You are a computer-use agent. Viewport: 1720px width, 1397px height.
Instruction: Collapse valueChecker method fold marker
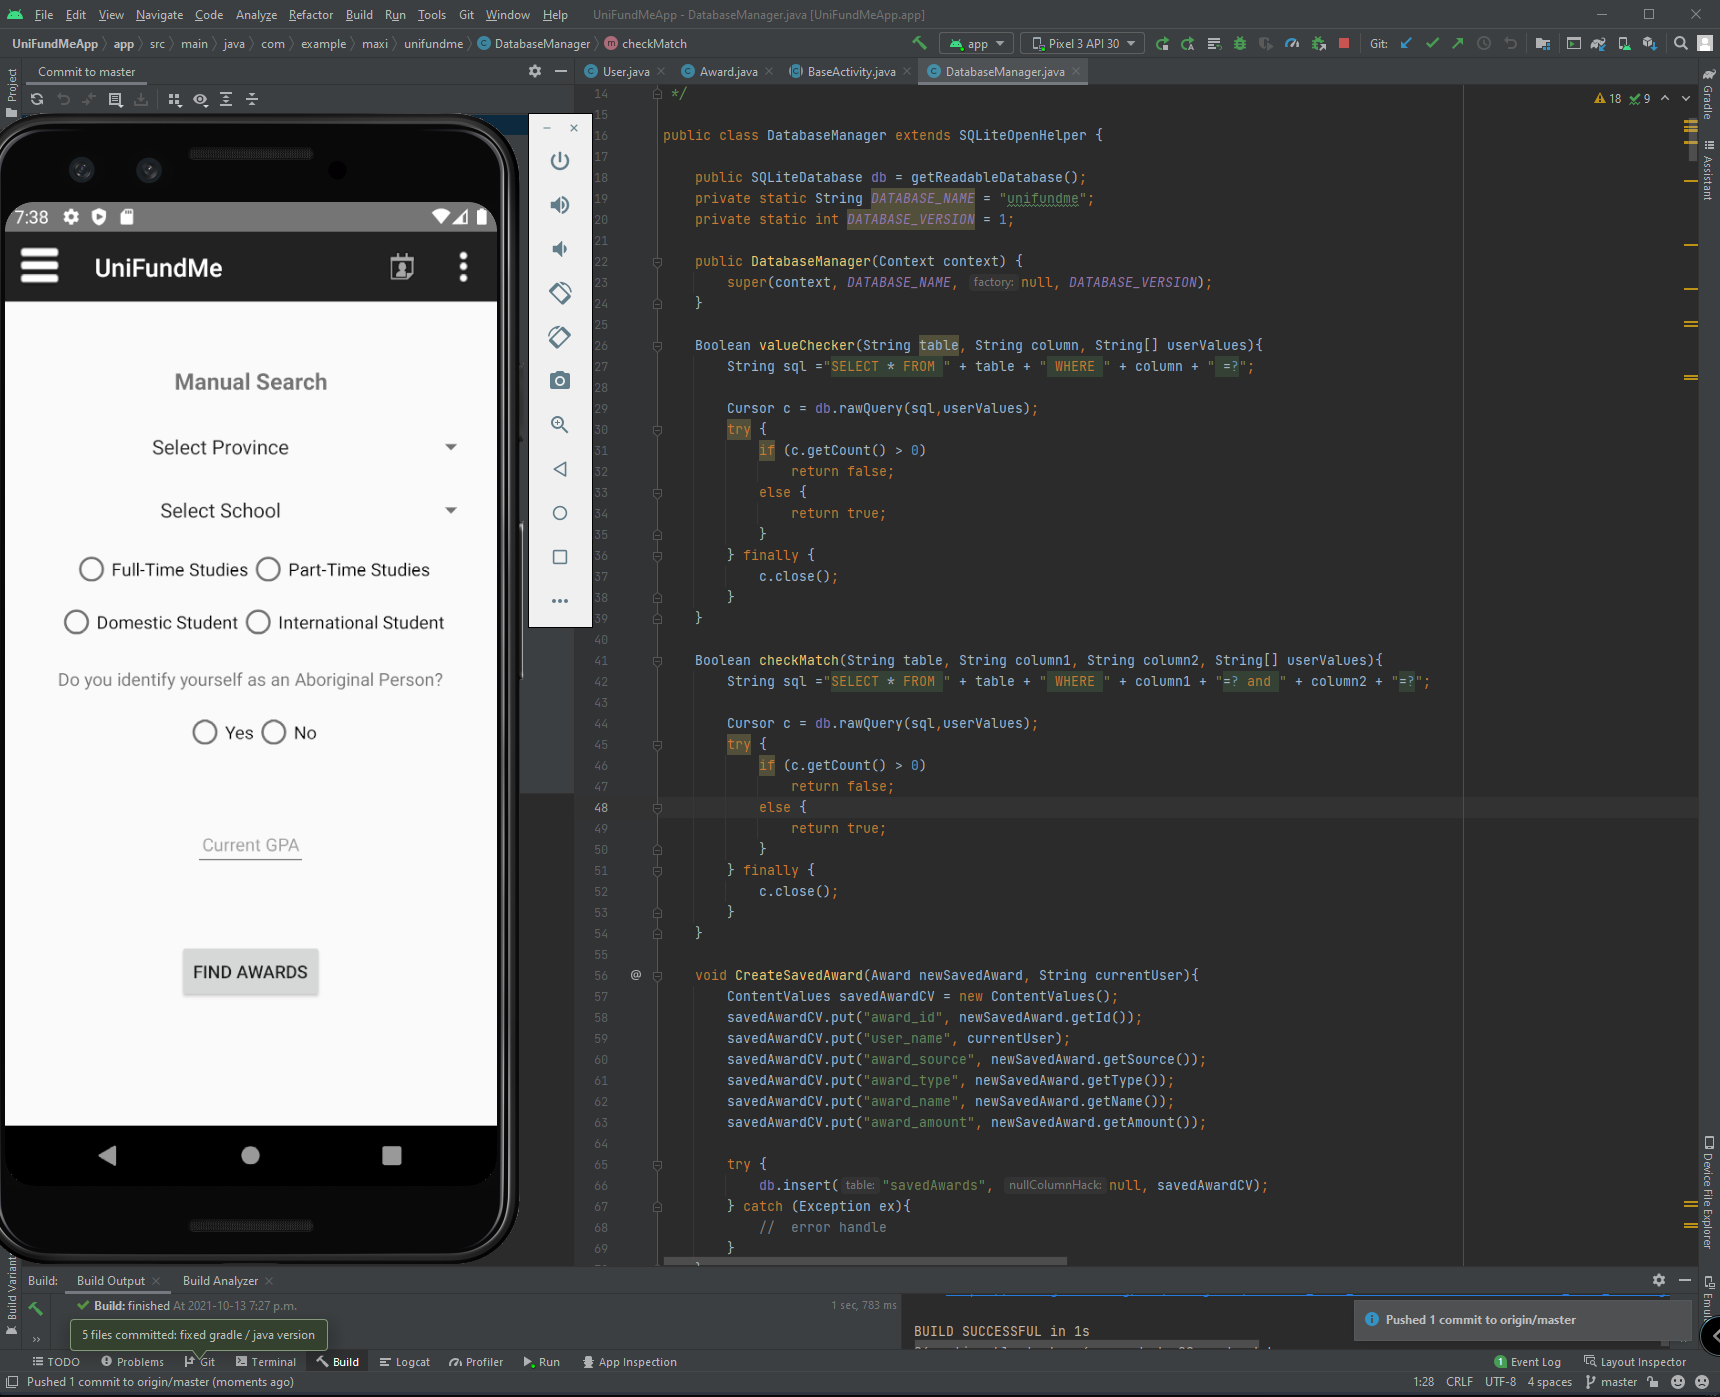(x=657, y=346)
